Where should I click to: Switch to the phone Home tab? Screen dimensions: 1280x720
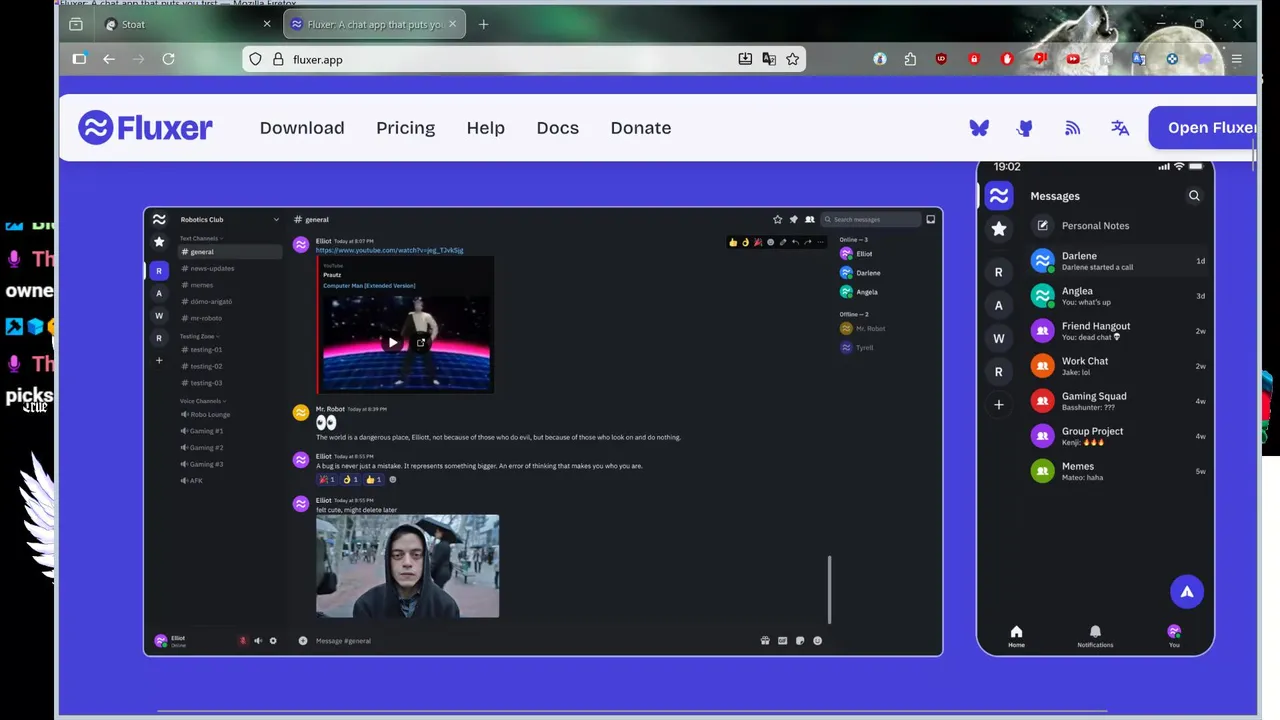pyautogui.click(x=1016, y=636)
